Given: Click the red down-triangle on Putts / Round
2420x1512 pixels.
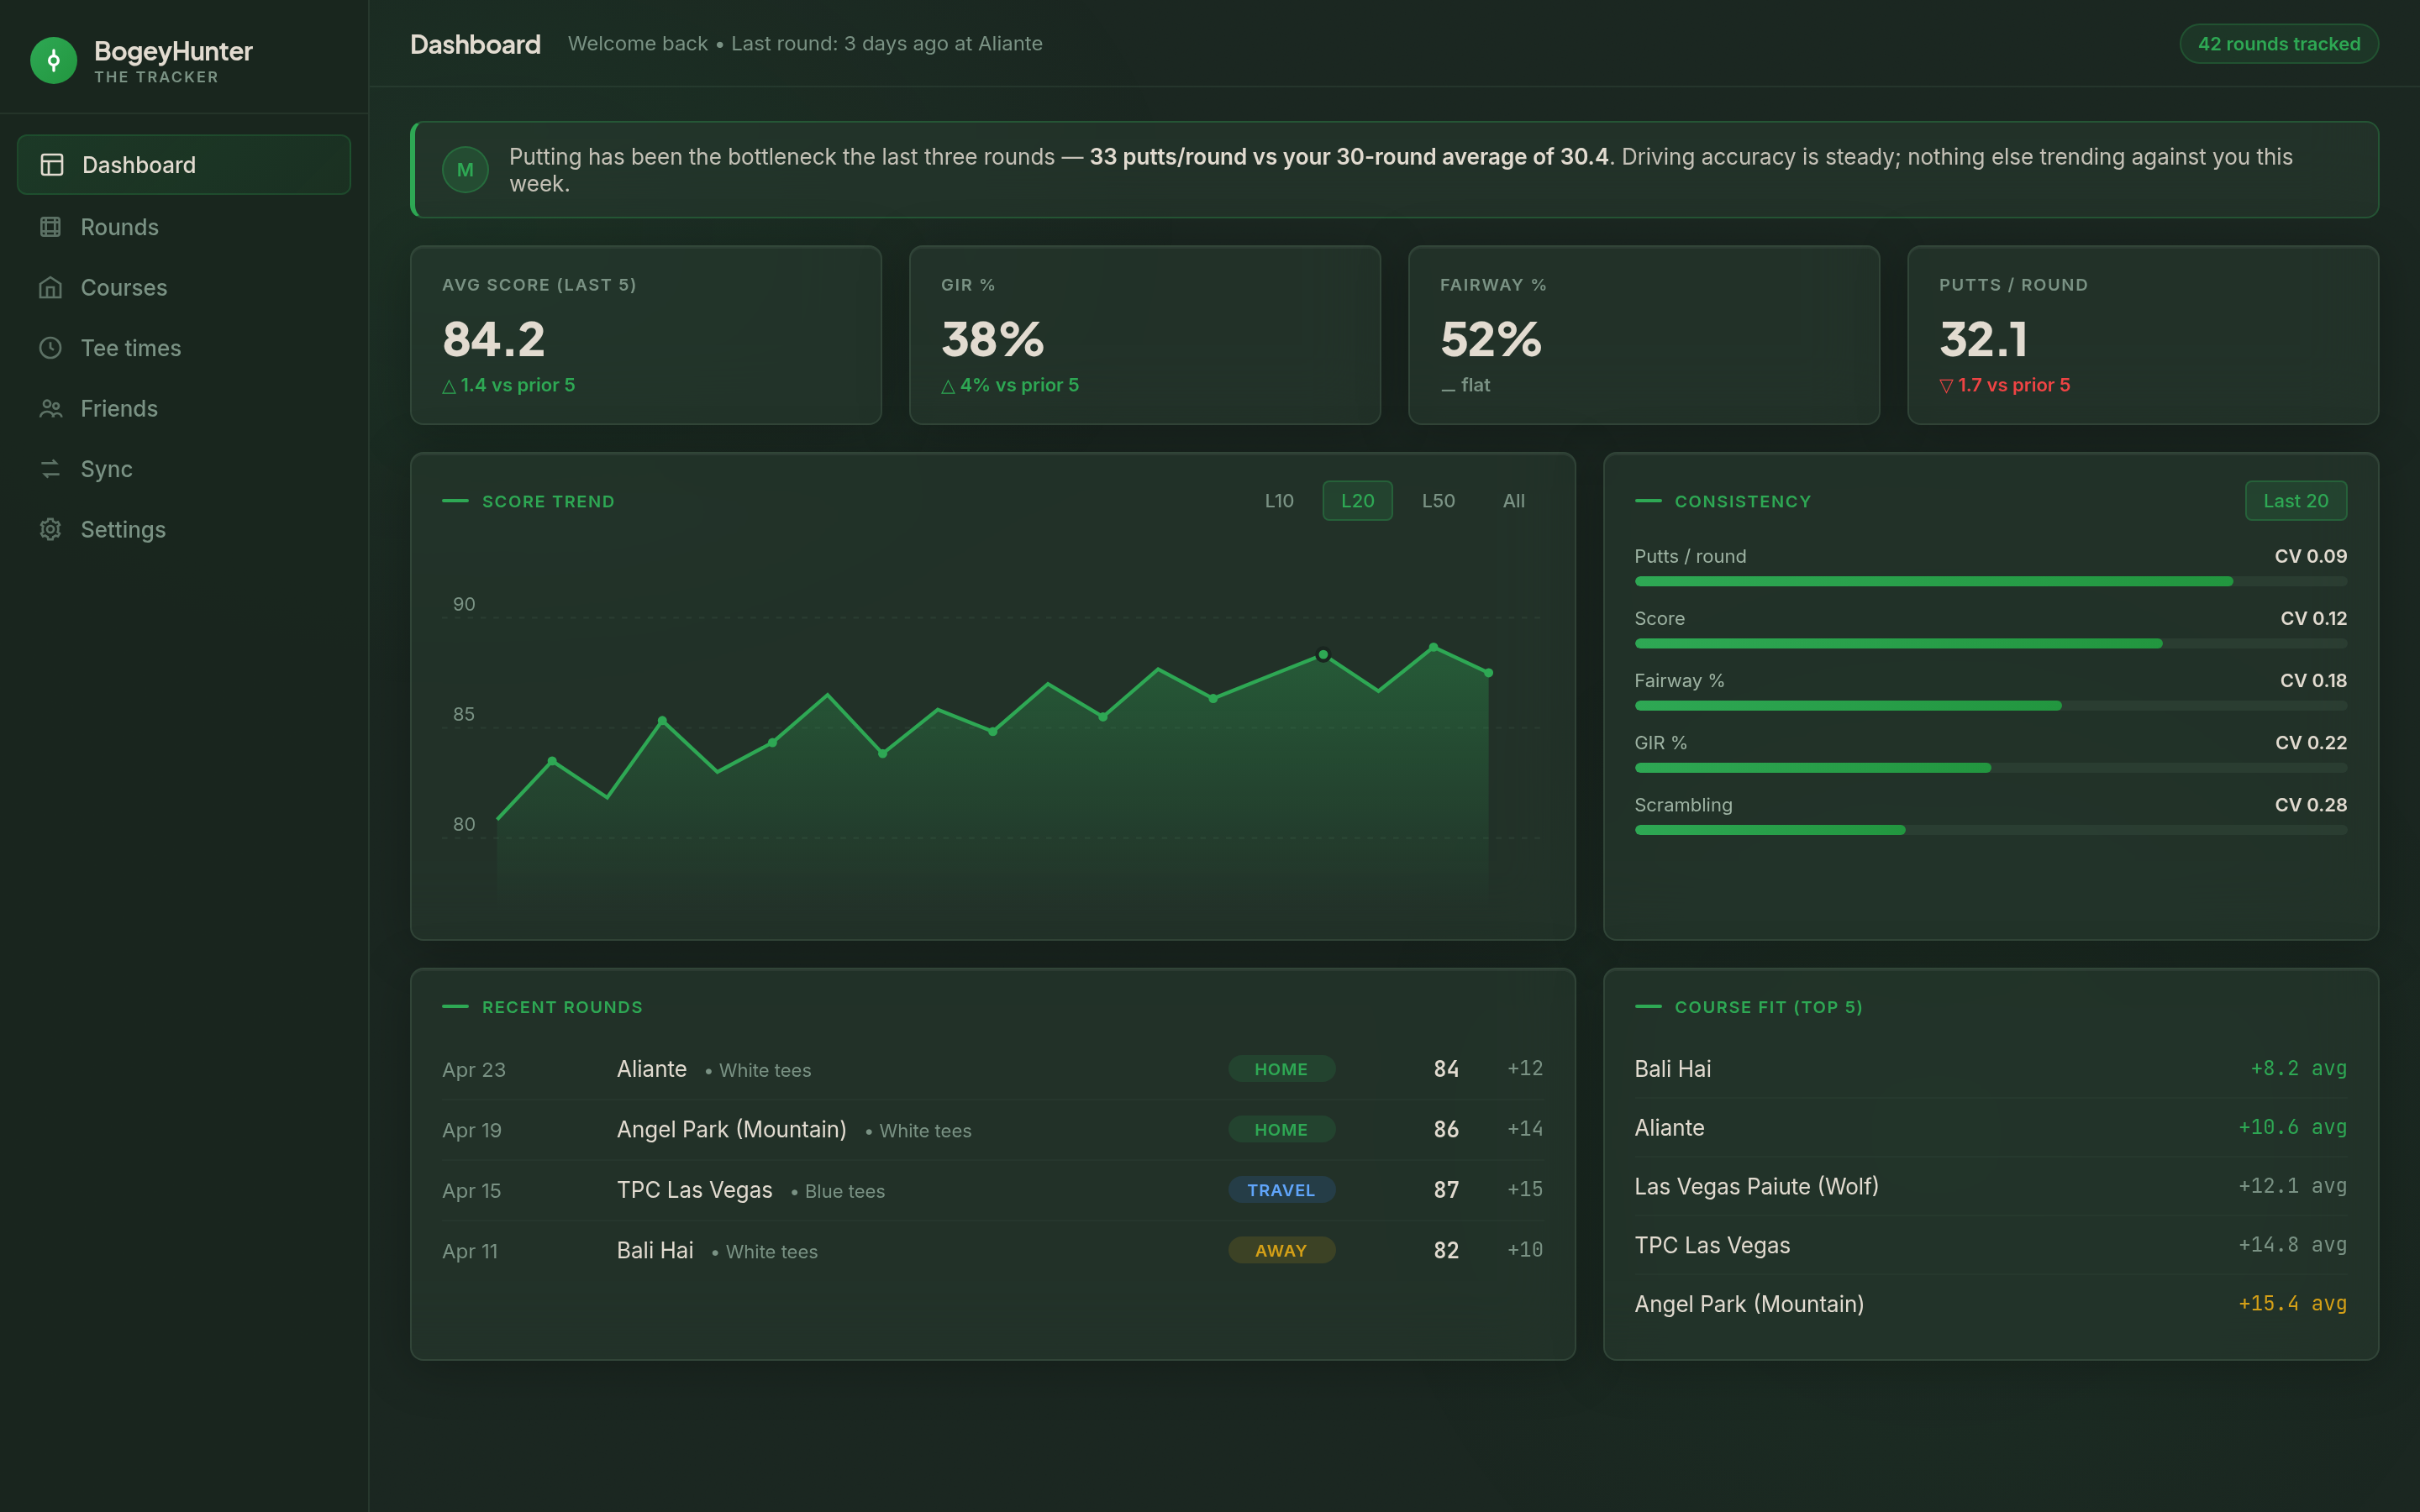Looking at the screenshot, I should tap(1946, 386).
